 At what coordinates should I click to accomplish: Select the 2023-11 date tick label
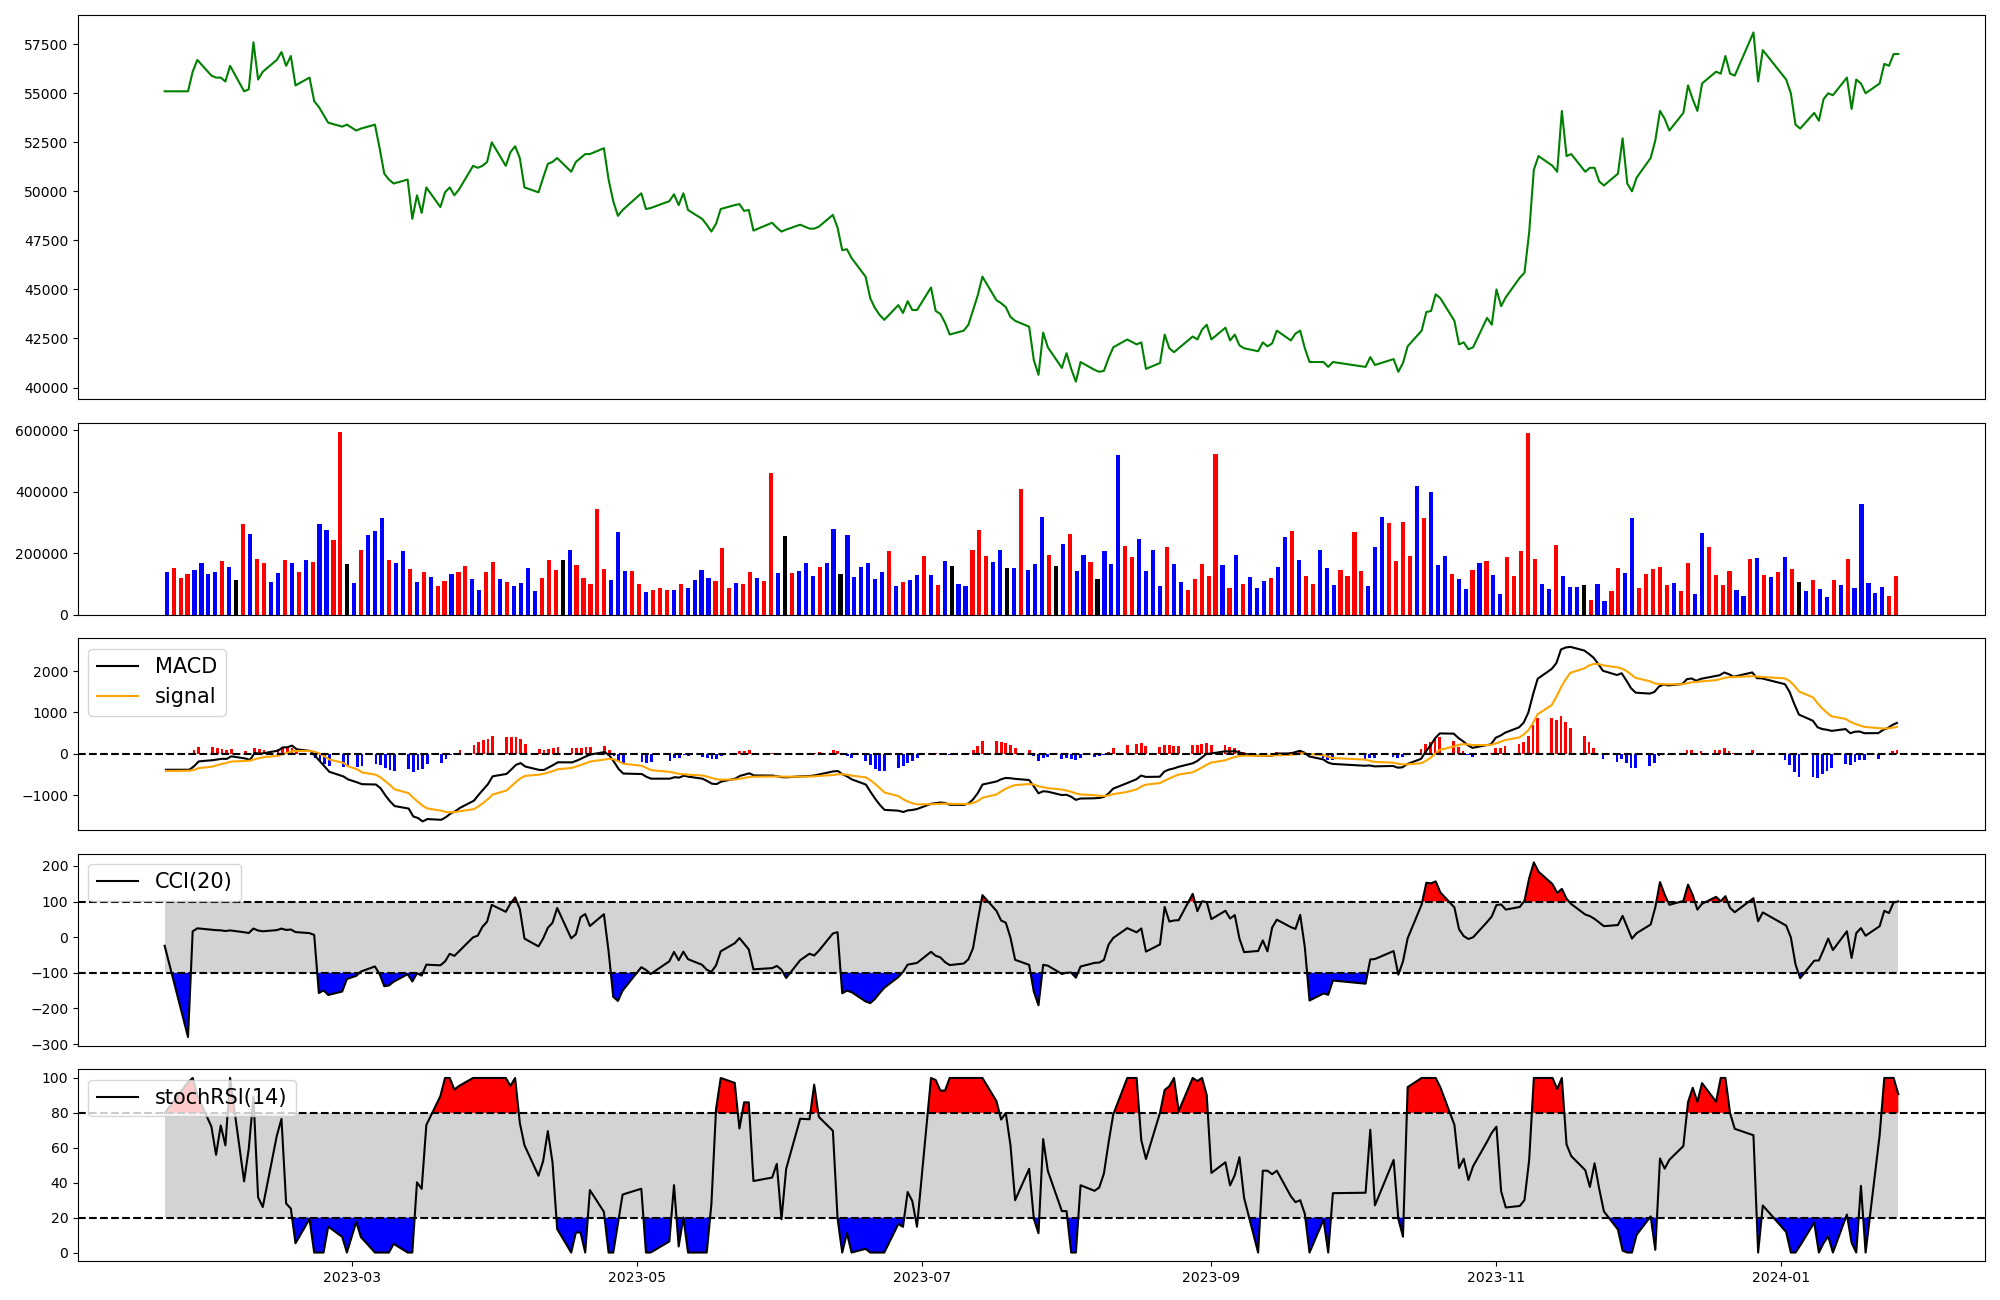tap(1496, 1277)
